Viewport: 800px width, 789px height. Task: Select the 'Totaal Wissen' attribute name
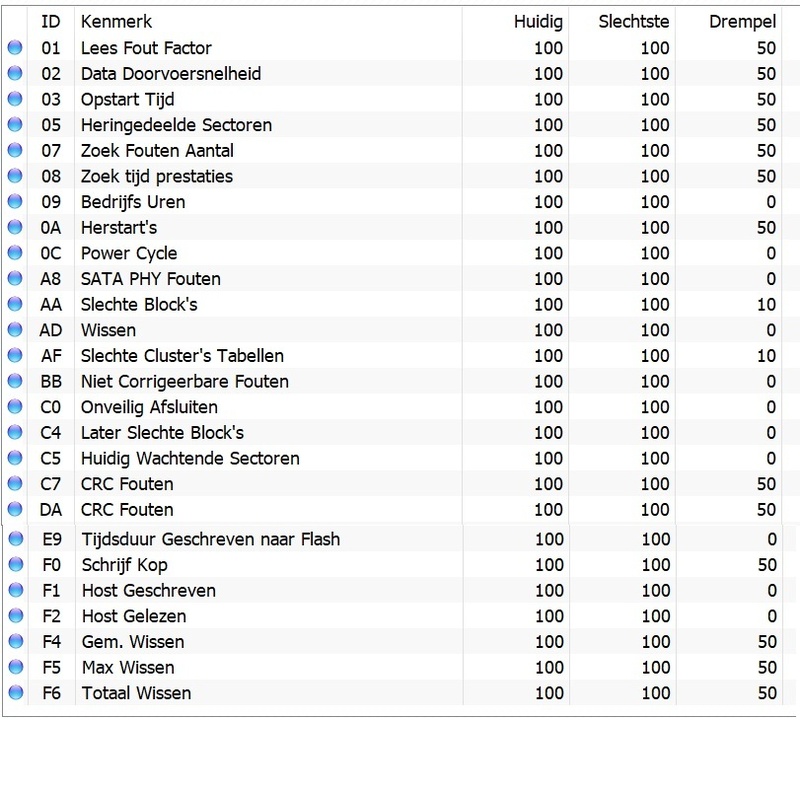tap(136, 693)
